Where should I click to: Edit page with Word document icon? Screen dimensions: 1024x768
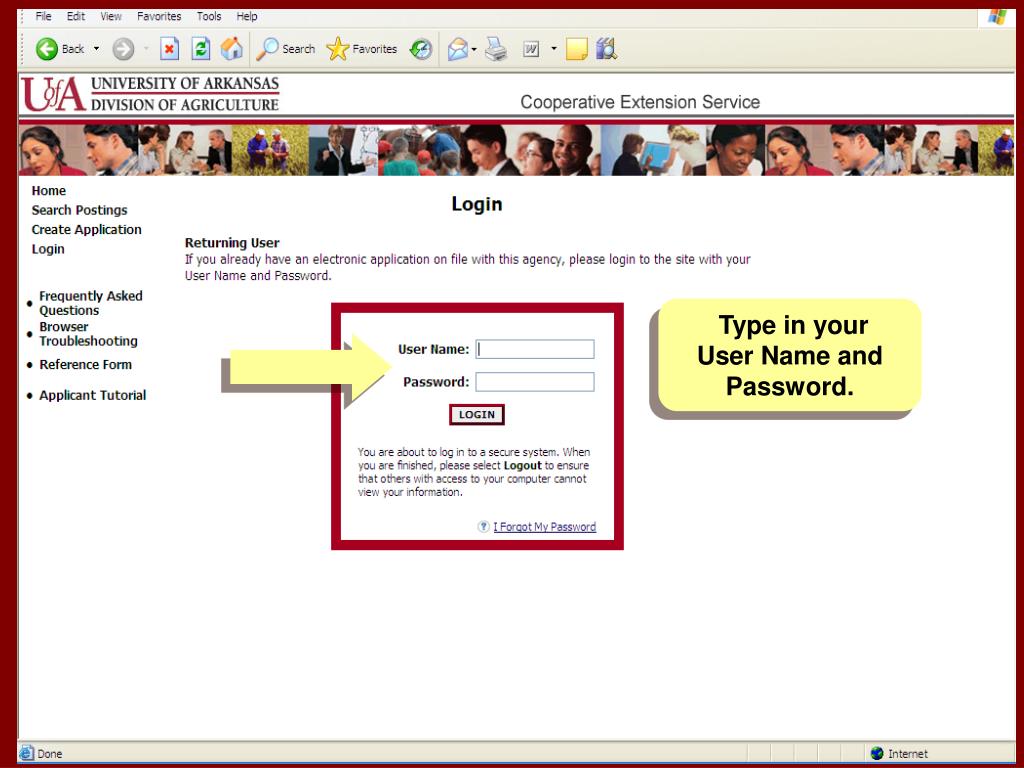(532, 49)
